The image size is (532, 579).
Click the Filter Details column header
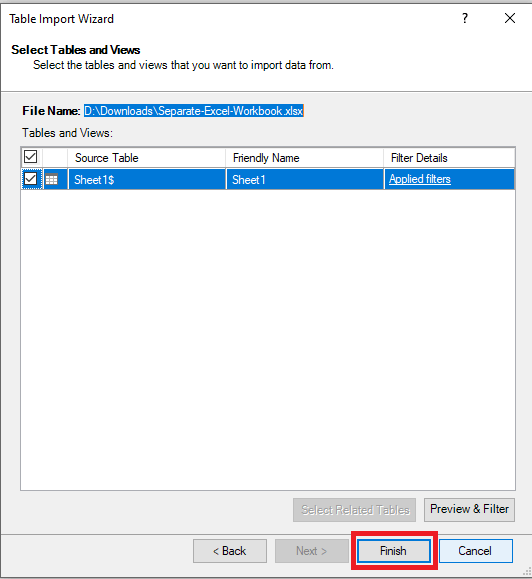(x=449, y=158)
